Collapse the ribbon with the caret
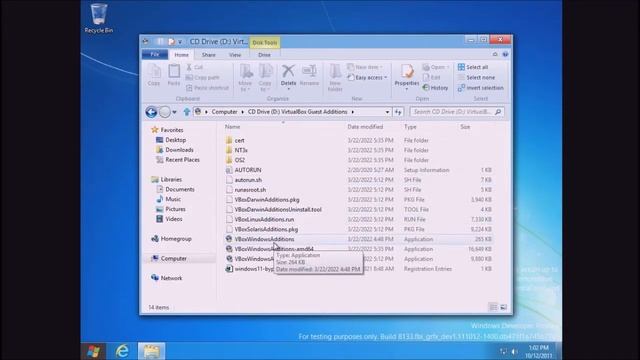 click(495, 54)
